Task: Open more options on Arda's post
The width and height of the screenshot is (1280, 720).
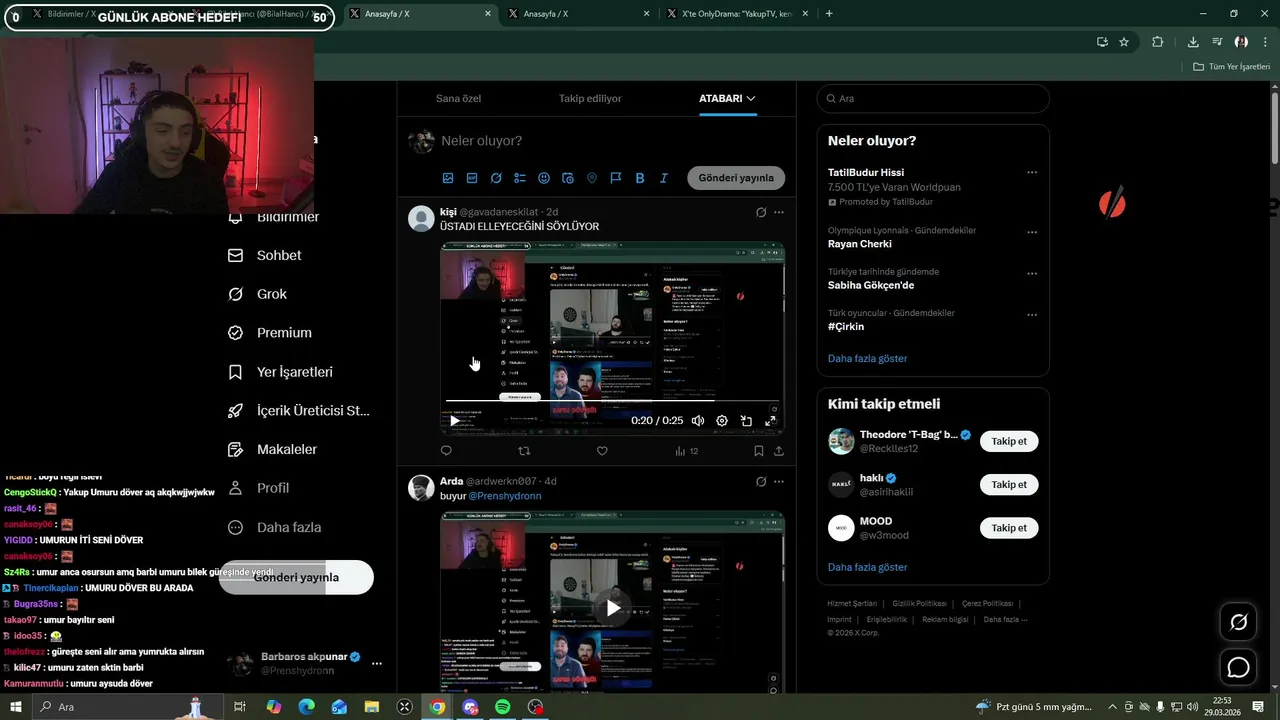Action: tap(779, 481)
